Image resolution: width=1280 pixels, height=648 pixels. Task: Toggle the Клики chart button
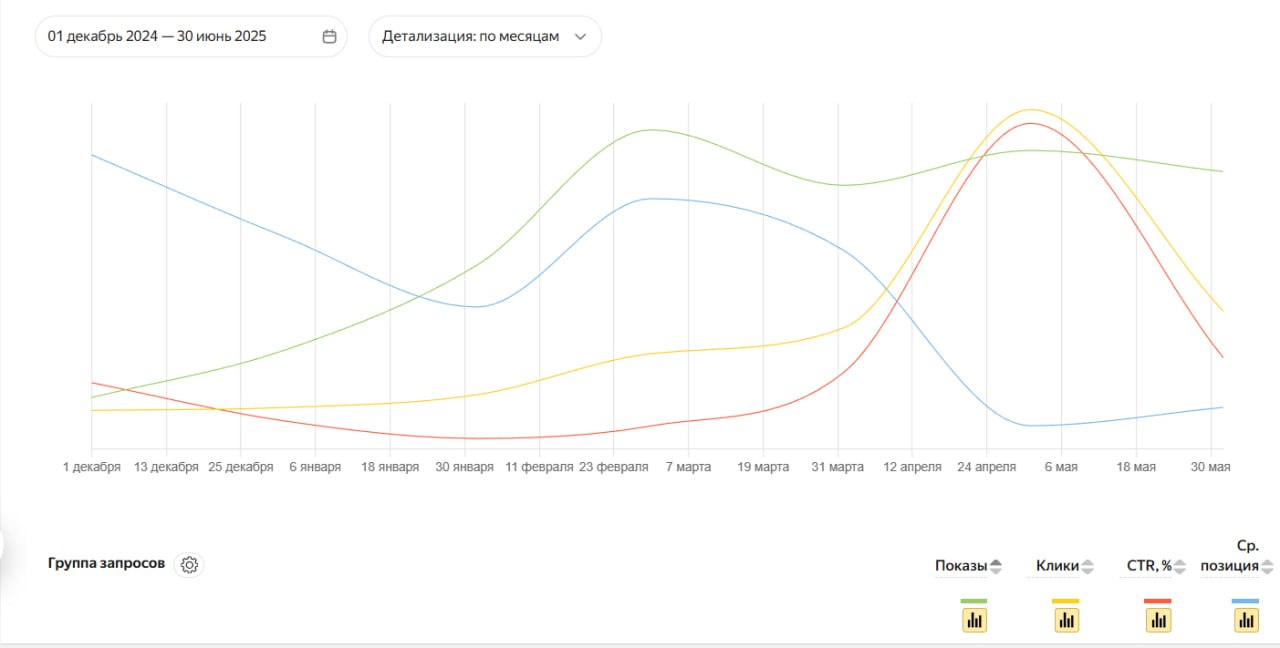(1066, 620)
